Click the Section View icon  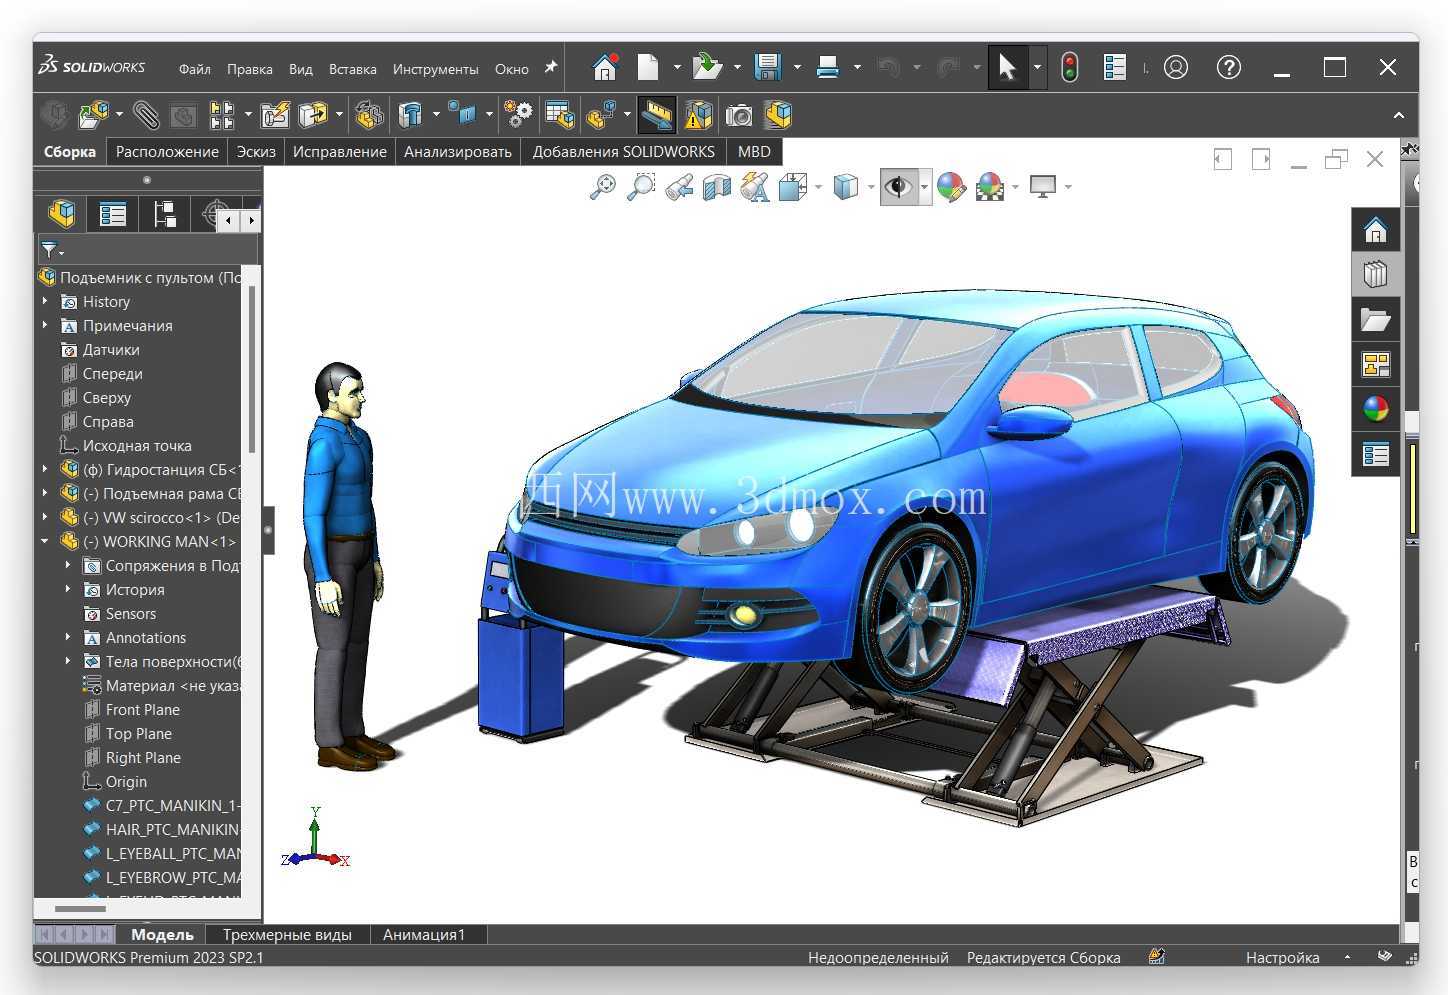(717, 187)
